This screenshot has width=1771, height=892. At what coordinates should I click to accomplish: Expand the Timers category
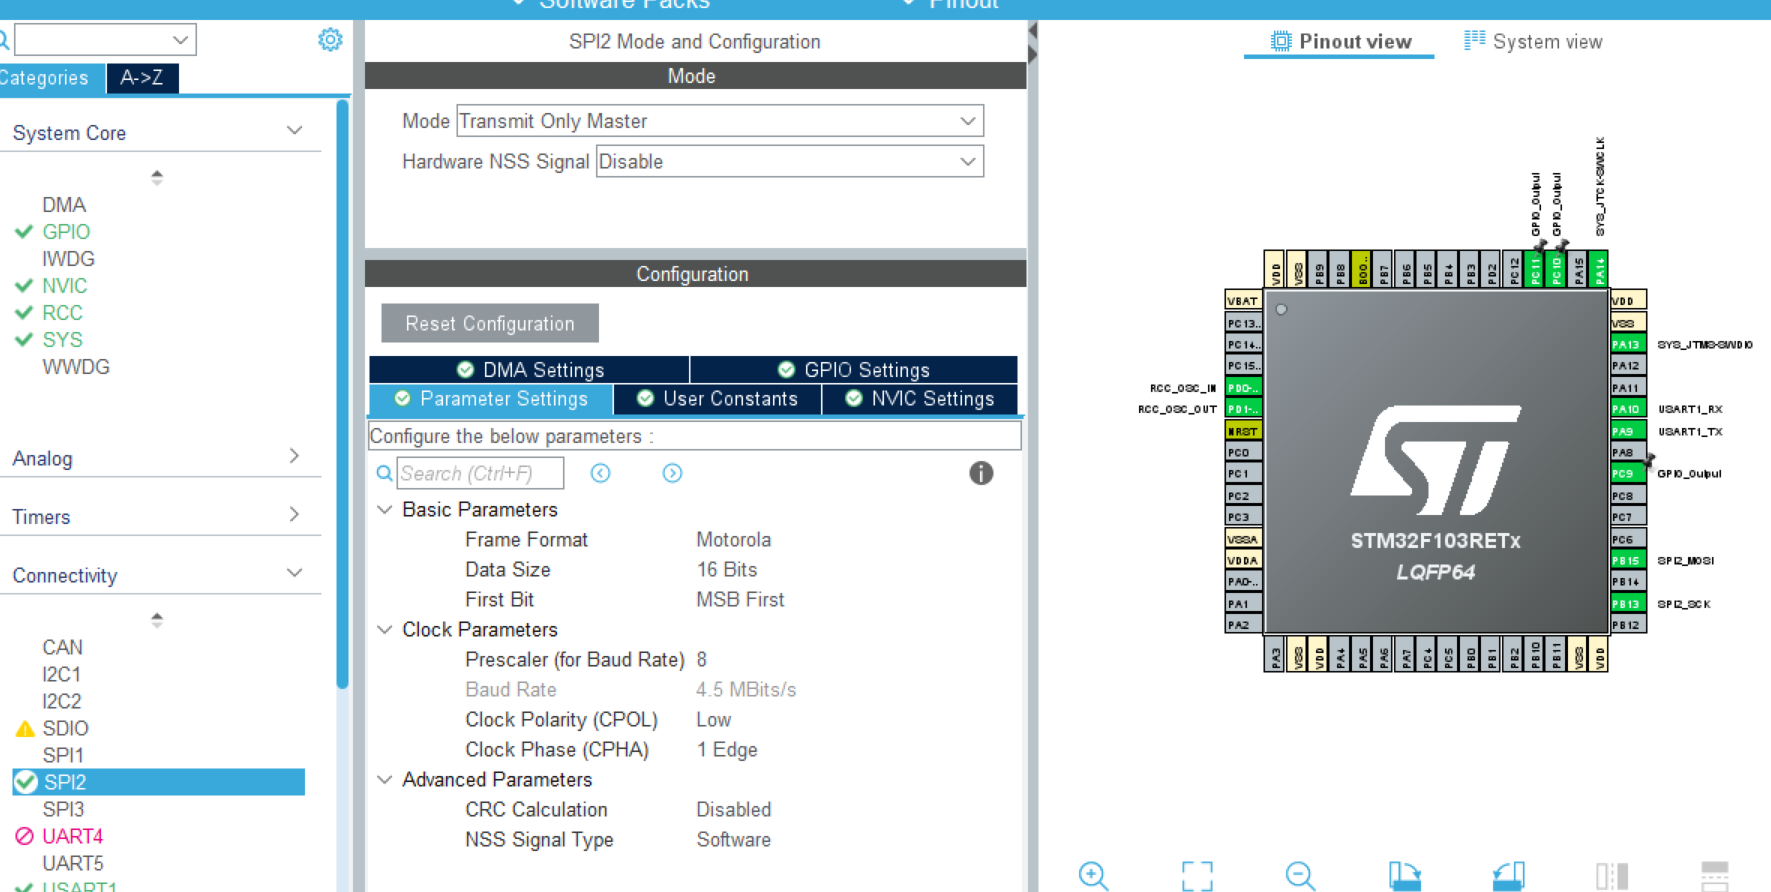294,514
